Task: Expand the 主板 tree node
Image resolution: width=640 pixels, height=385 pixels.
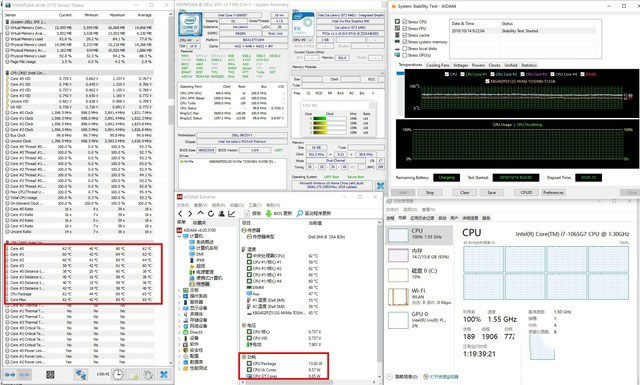Action: pos(180,290)
